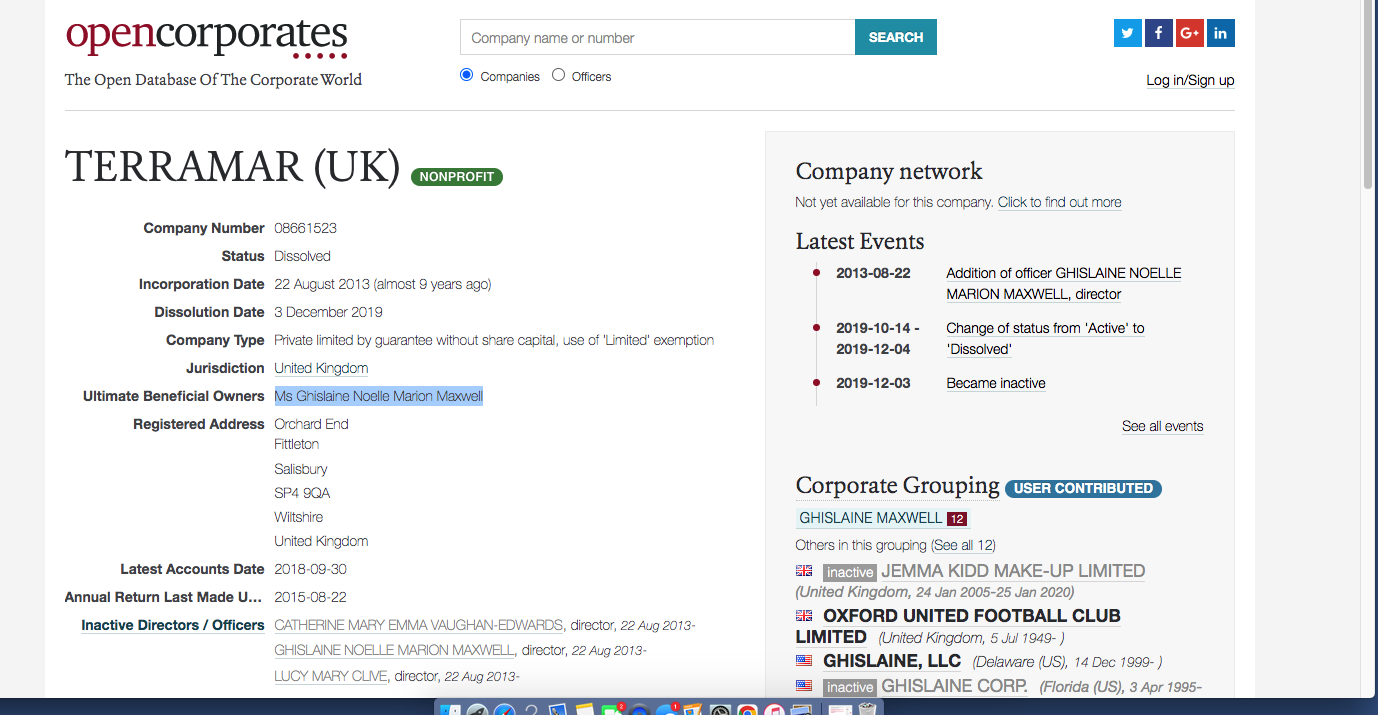Open officer Lucy Mary Clive
1378x715 pixels.
coord(331,676)
